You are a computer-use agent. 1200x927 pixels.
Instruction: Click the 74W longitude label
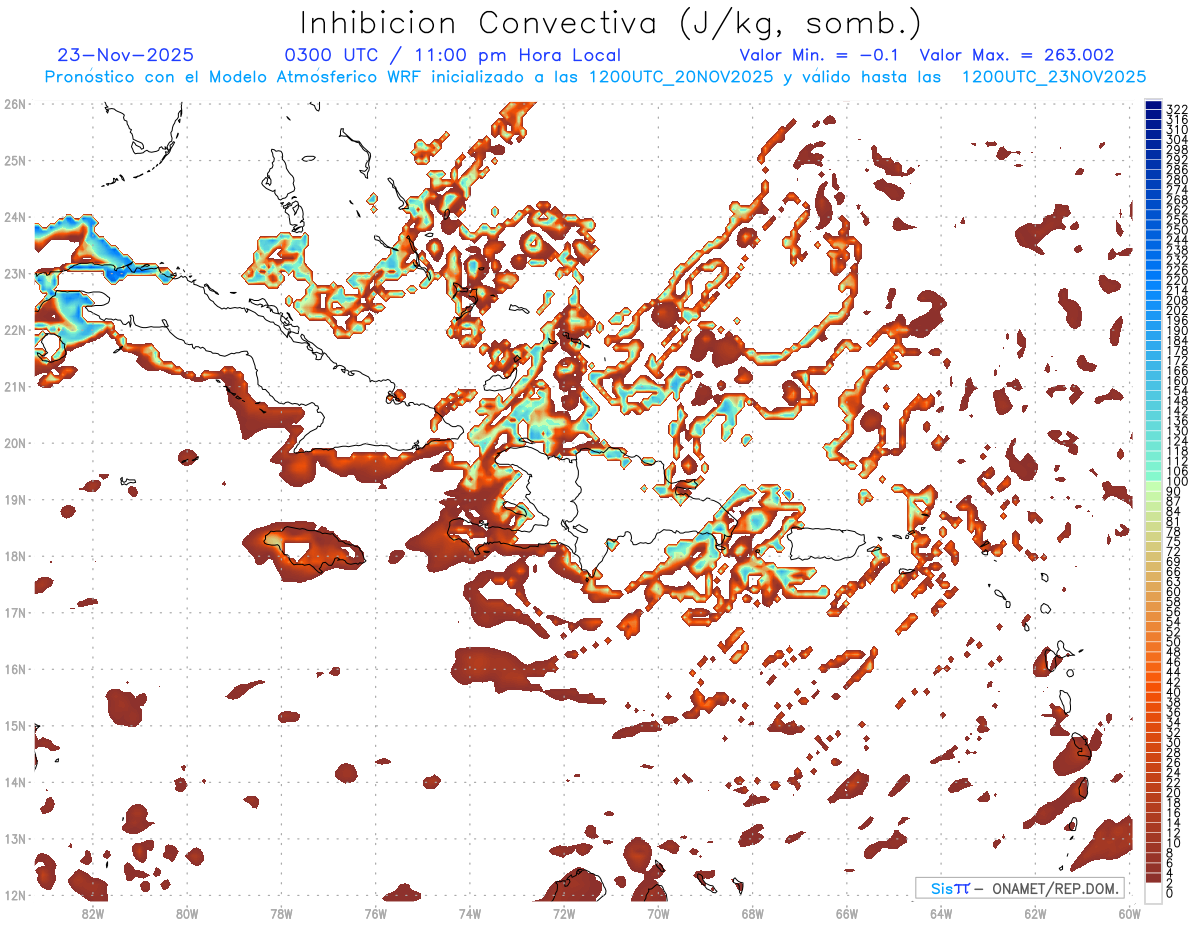(470, 913)
